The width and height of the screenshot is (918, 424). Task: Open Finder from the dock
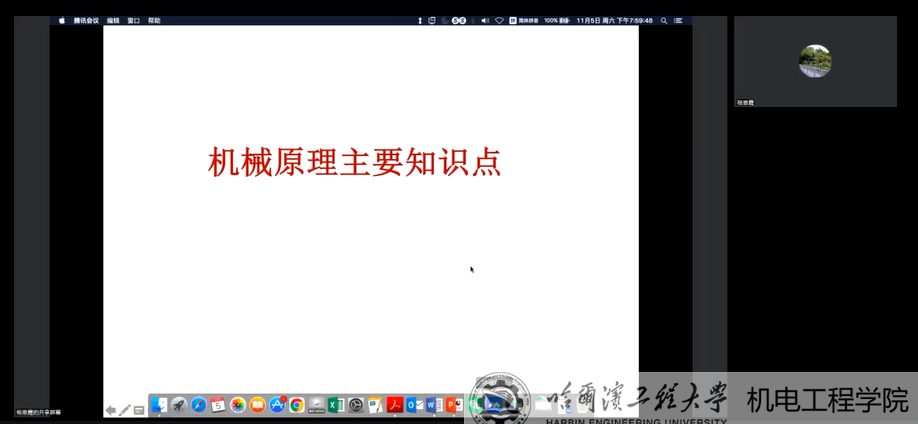tap(160, 405)
